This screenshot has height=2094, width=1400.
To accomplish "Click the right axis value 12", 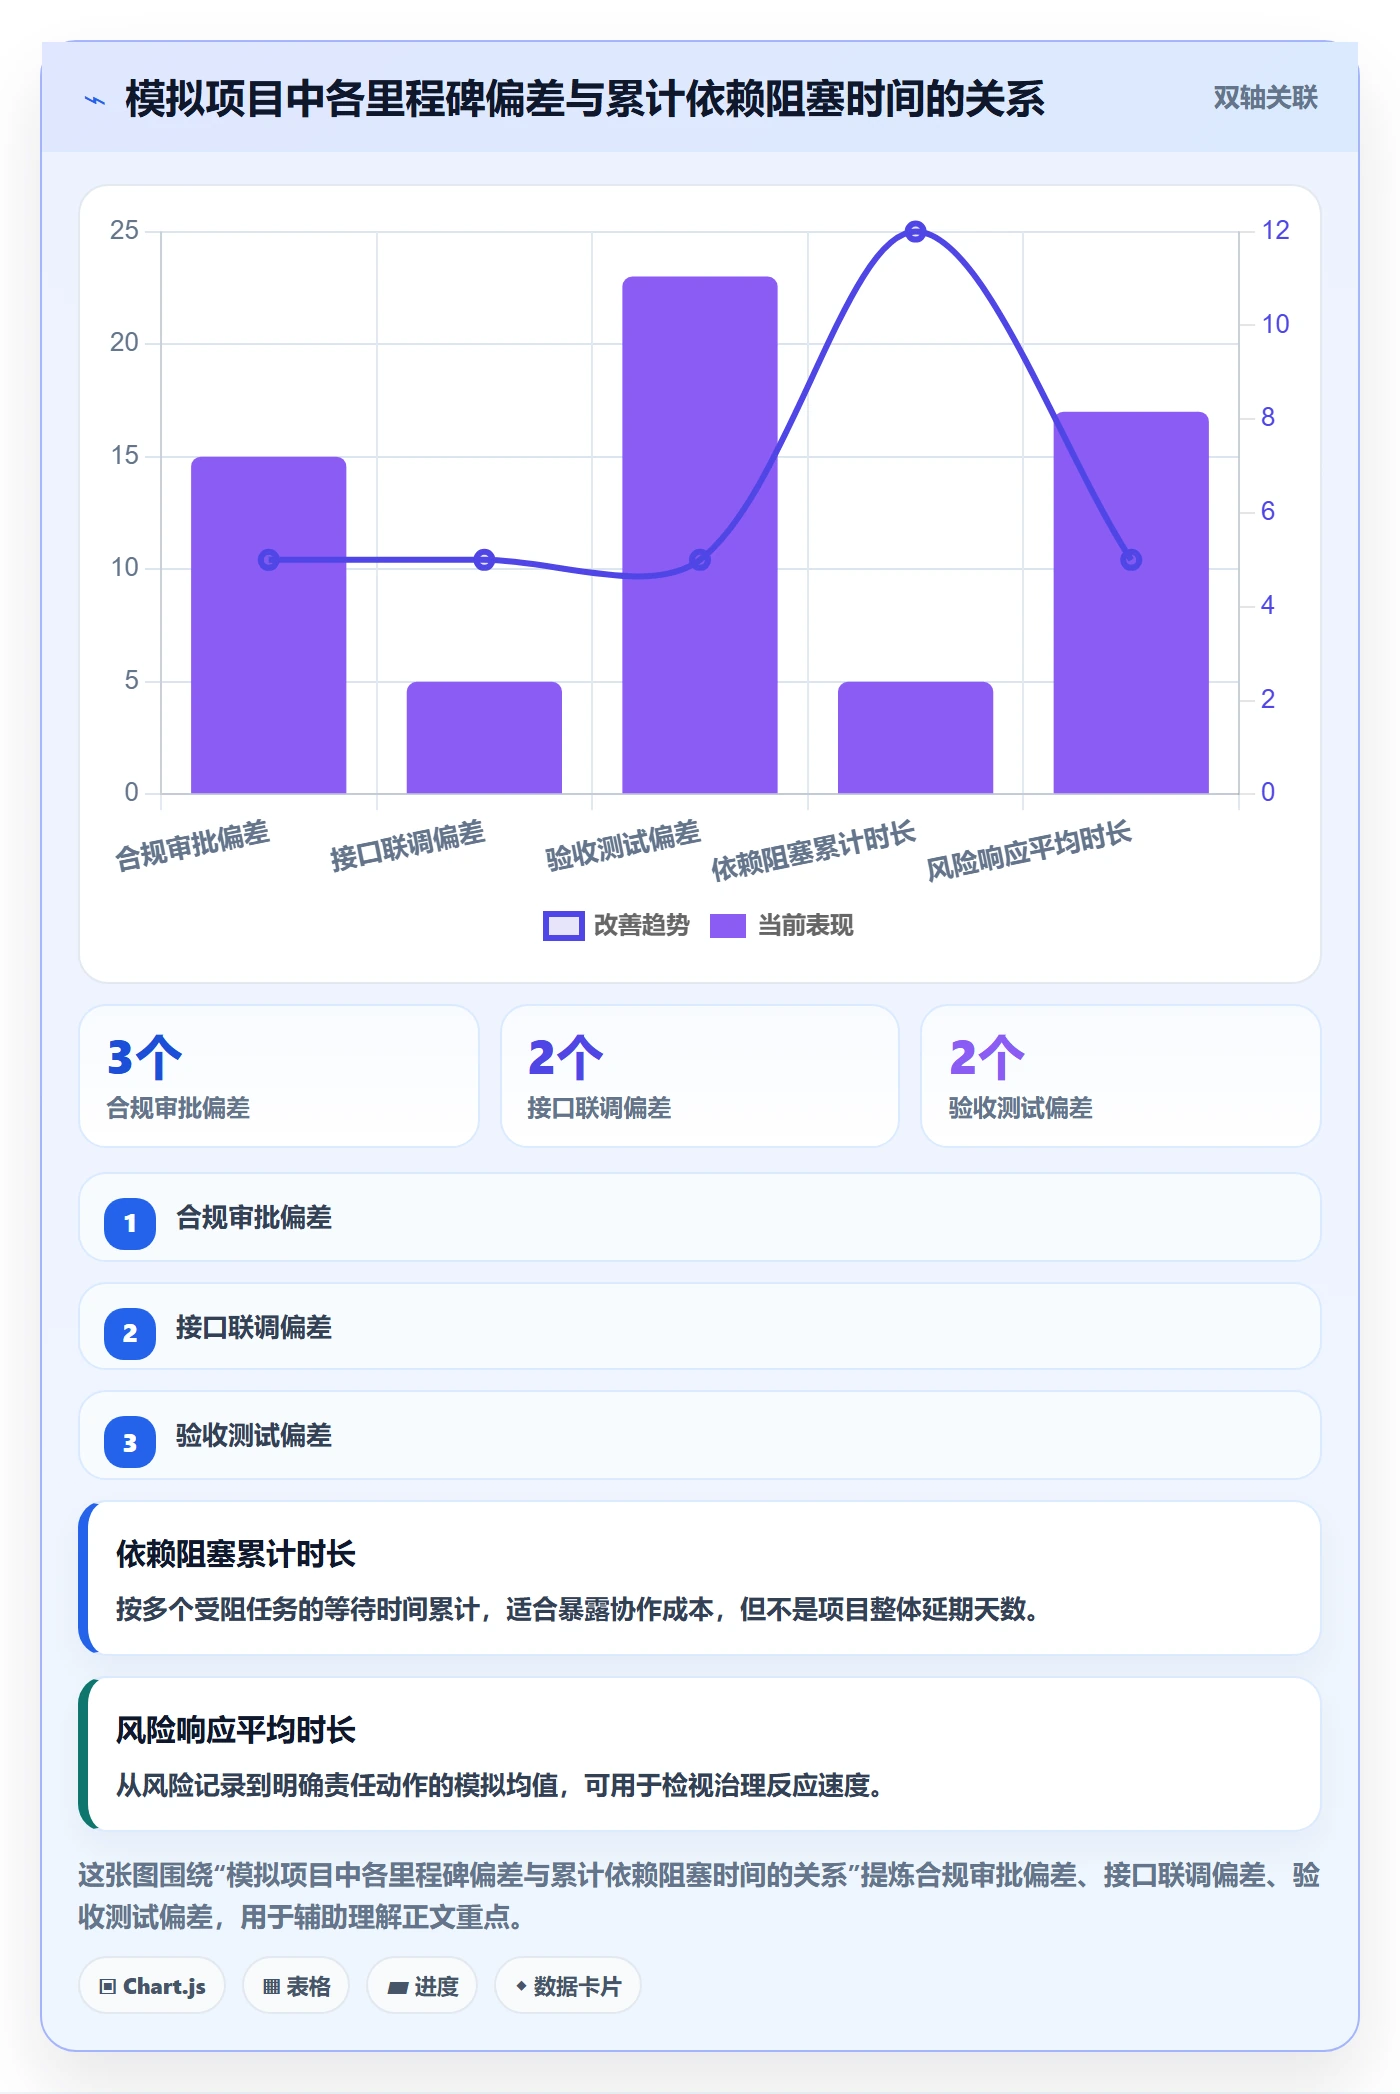I will pyautogui.click(x=1275, y=231).
